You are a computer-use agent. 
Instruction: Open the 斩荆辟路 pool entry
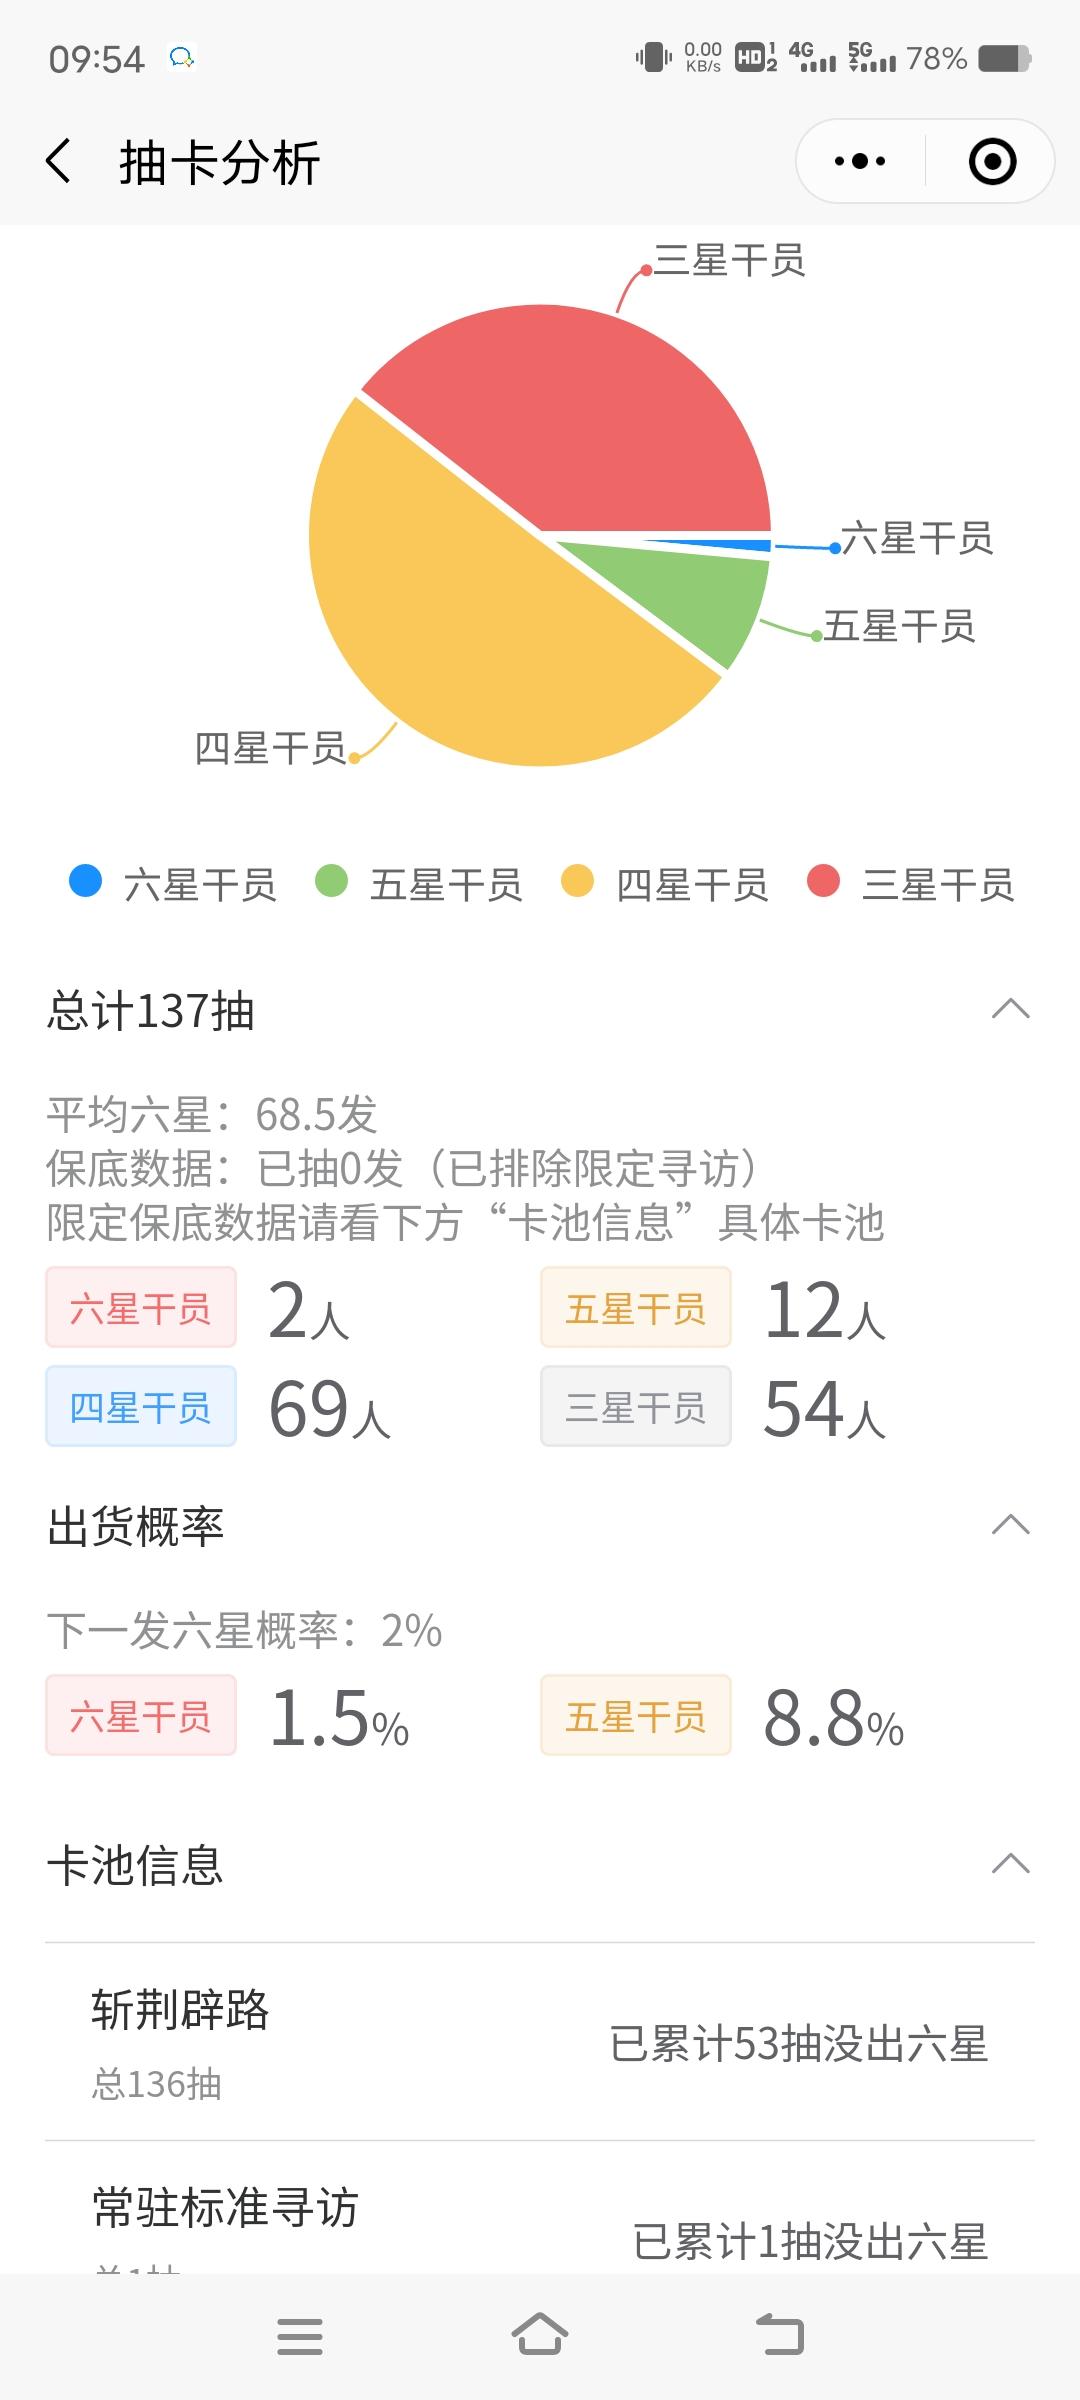[540, 2042]
